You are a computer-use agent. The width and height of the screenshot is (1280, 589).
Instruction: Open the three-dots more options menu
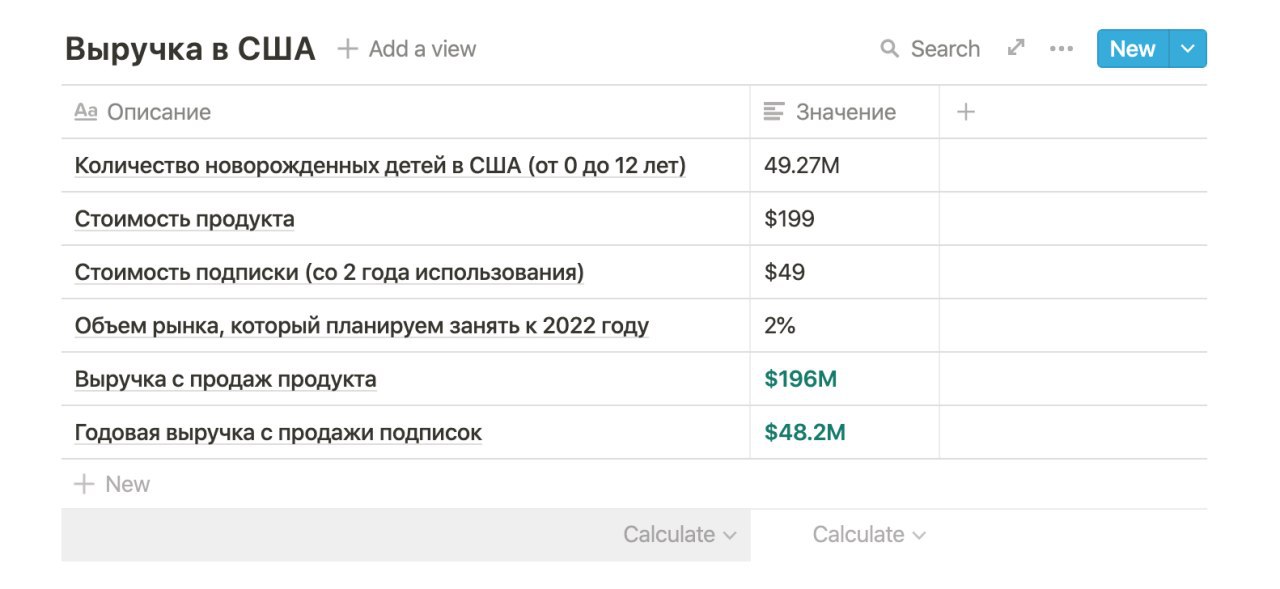pos(1061,49)
